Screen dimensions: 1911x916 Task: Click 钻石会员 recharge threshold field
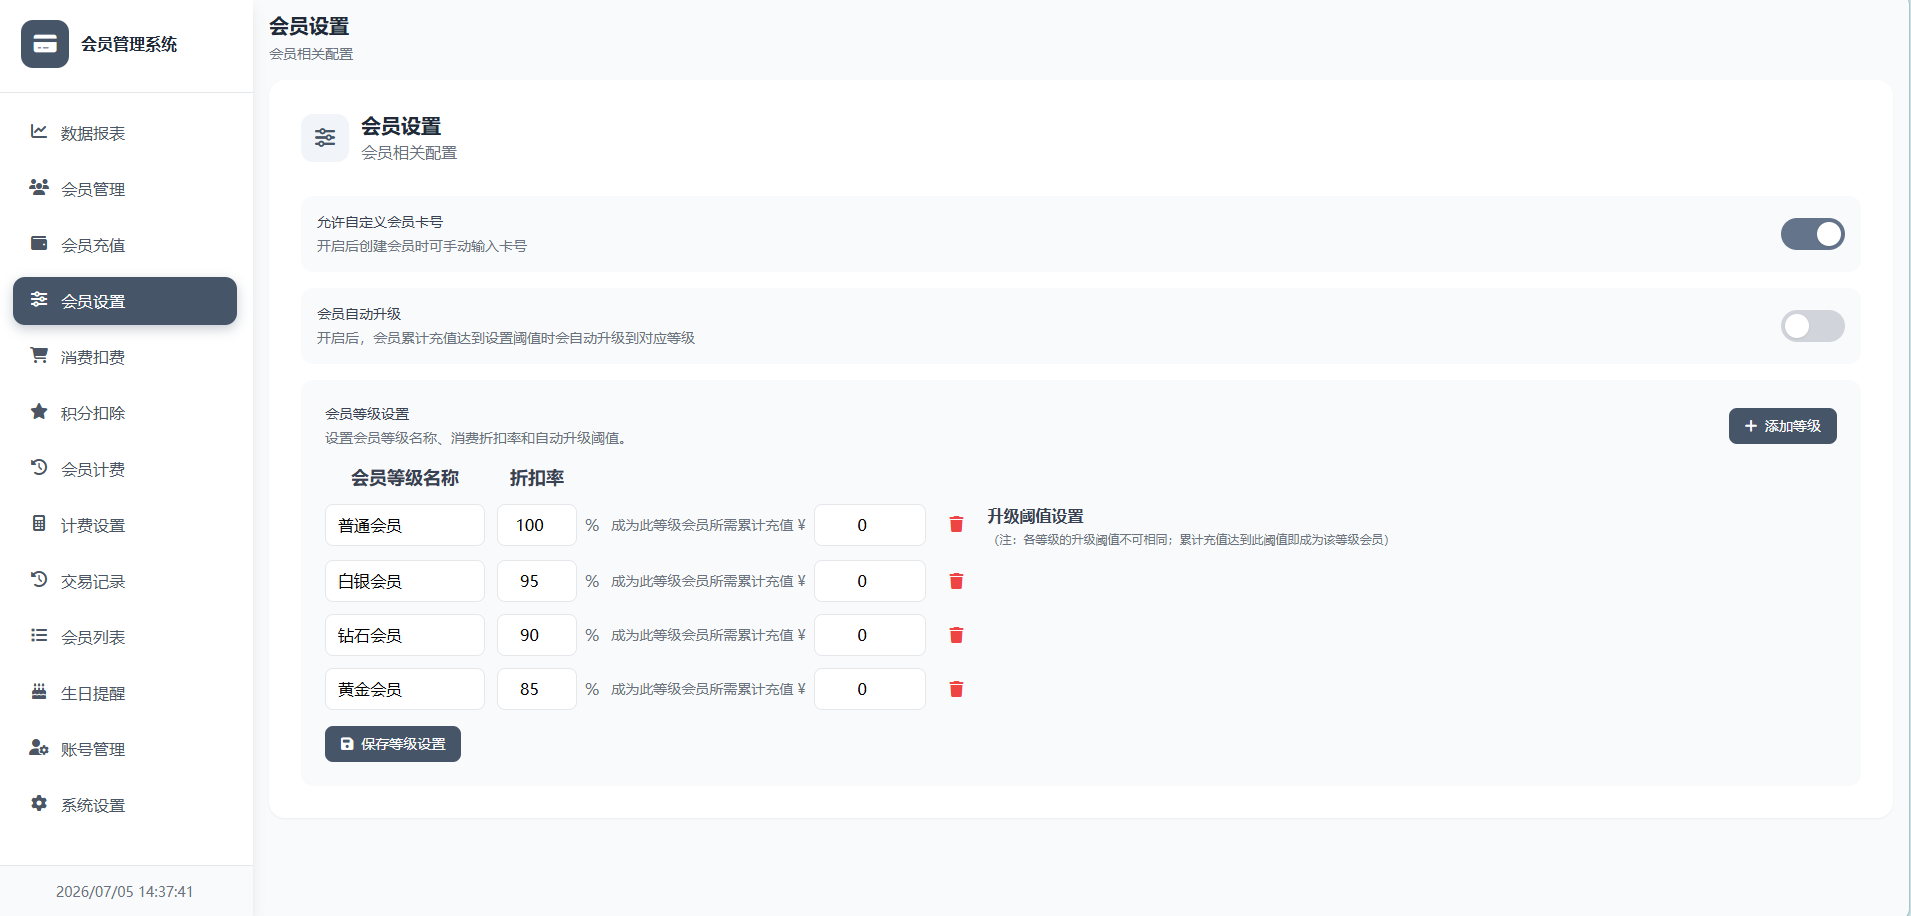tap(870, 635)
